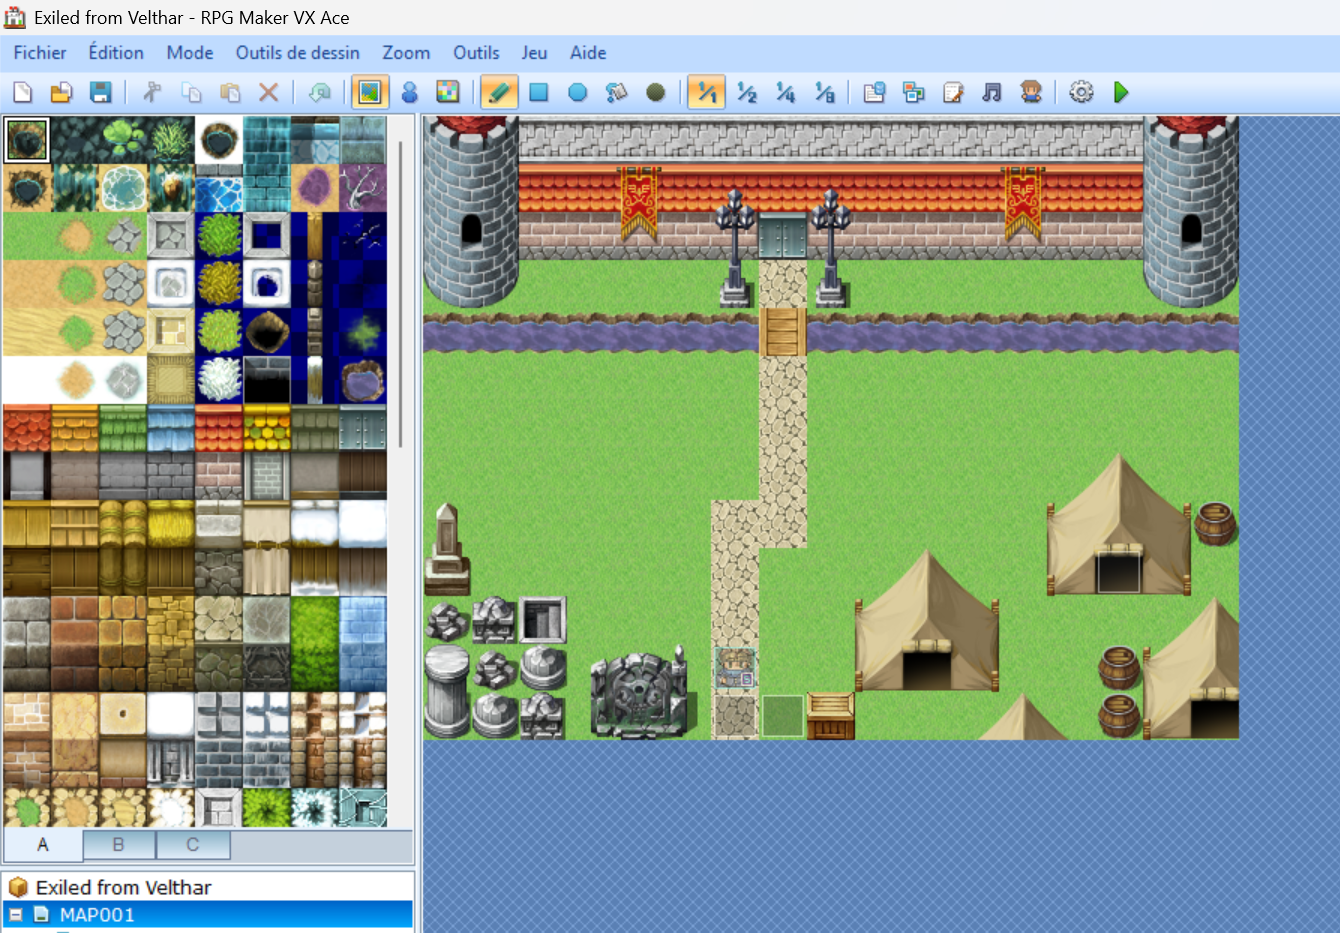
Task: Open the Character Generator face icon
Action: click(x=1031, y=93)
